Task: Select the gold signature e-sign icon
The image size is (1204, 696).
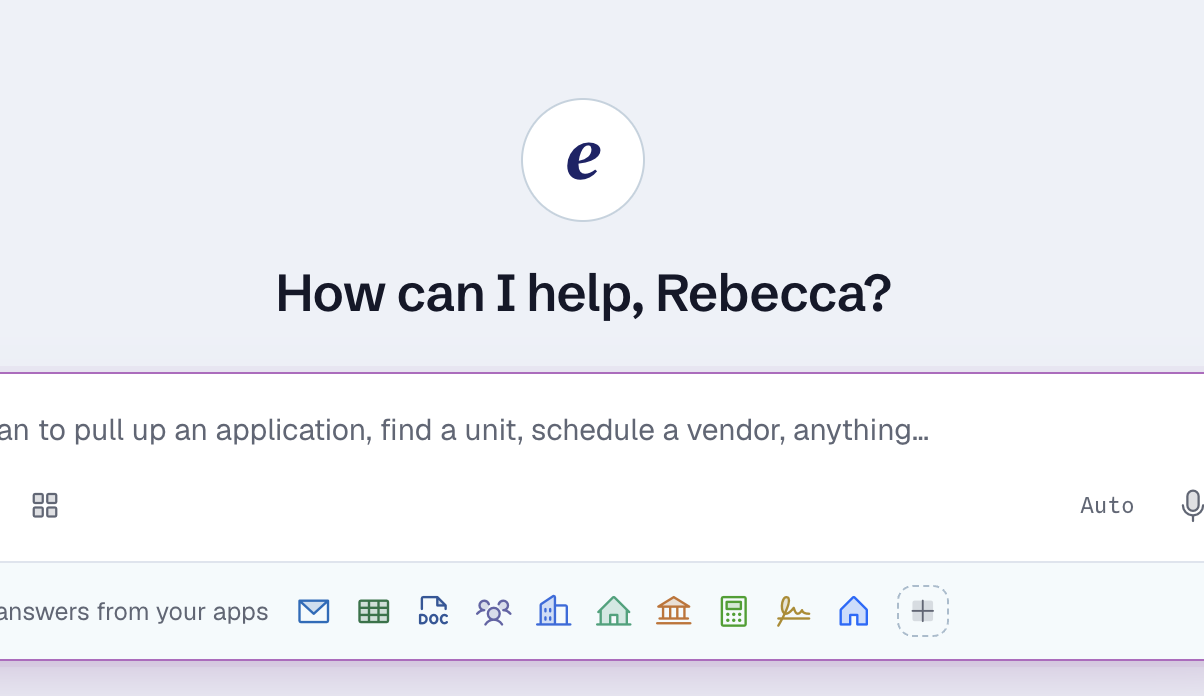Action: tap(793, 611)
